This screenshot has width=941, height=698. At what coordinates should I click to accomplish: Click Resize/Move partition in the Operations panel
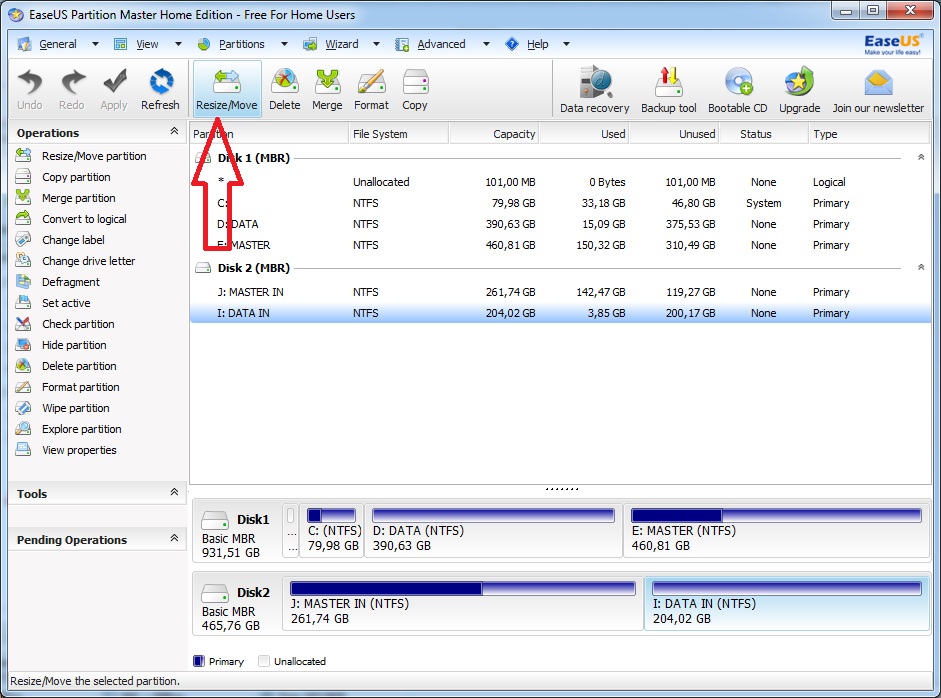[x=81, y=156]
